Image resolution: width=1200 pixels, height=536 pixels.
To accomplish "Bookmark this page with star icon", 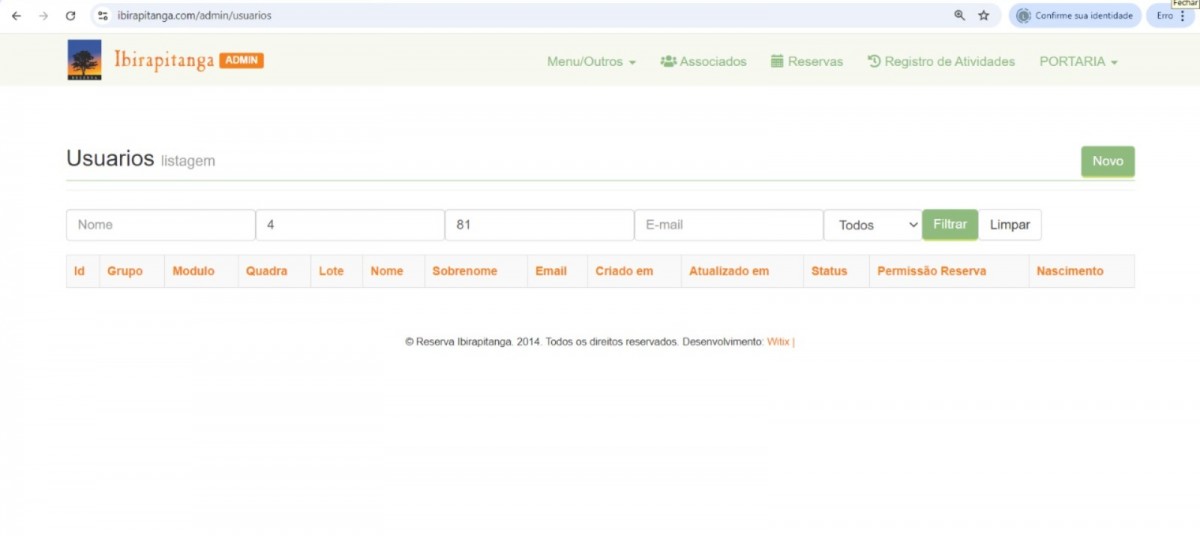I will point(984,16).
